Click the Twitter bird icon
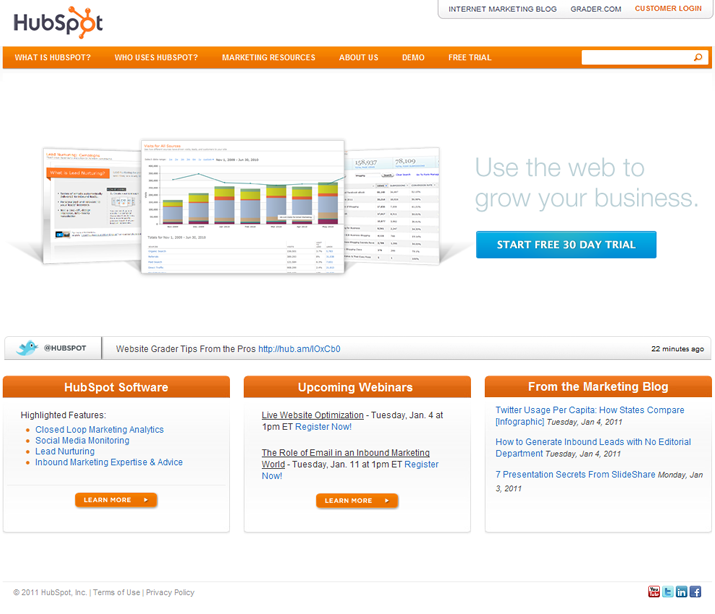 click(x=27, y=348)
